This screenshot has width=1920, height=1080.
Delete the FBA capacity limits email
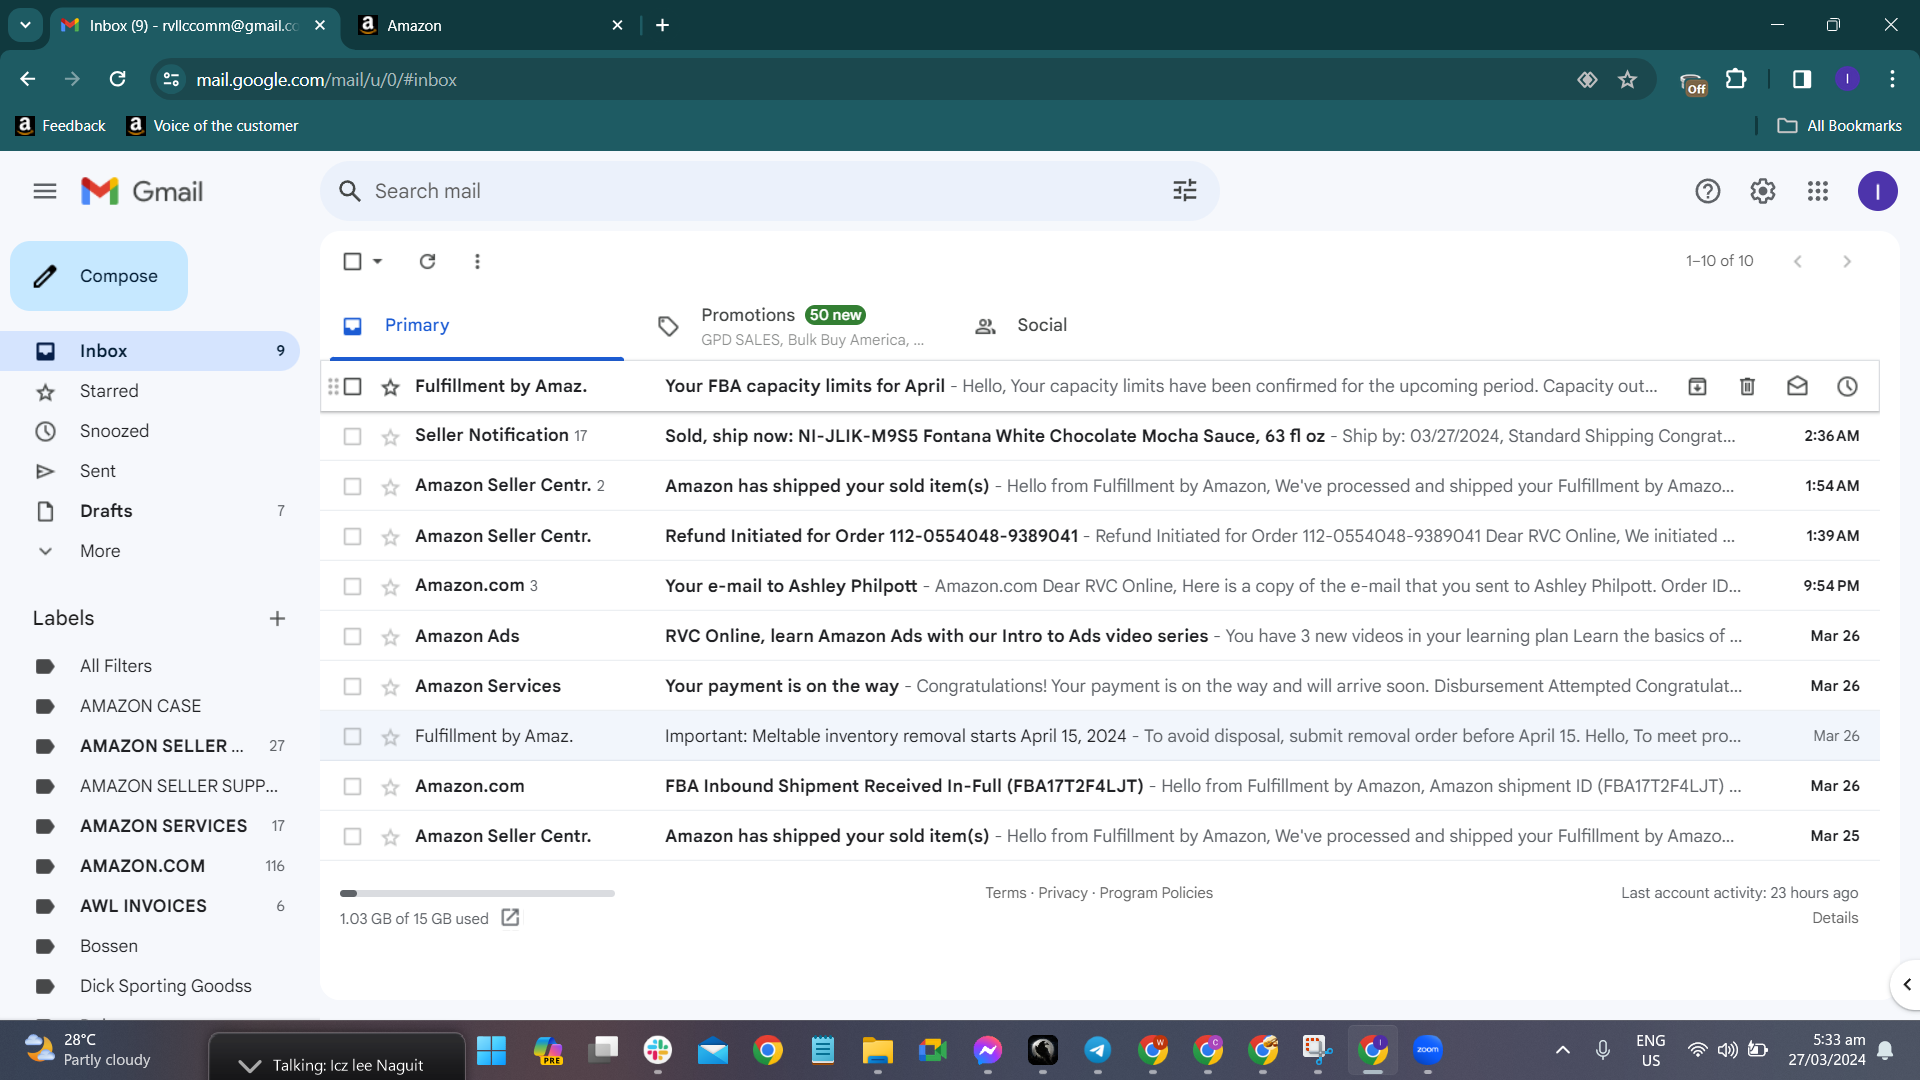point(1747,386)
